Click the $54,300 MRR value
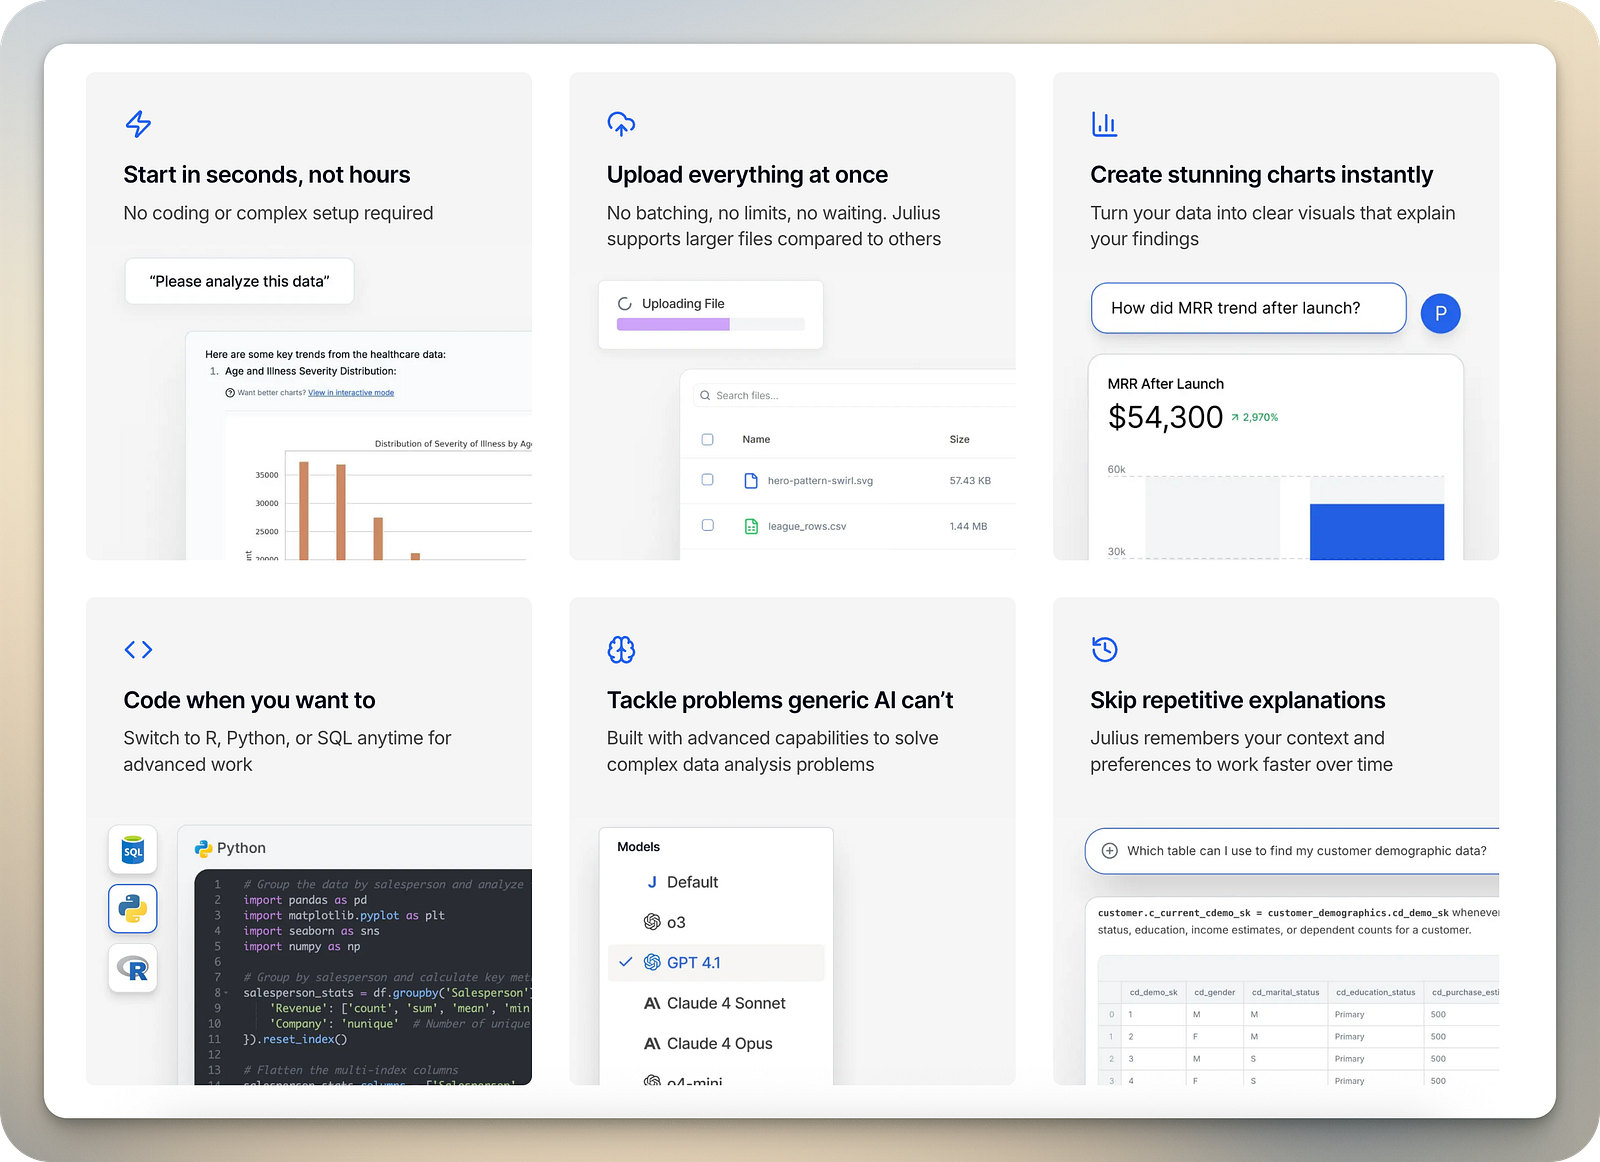This screenshot has width=1600, height=1162. [x=1165, y=417]
